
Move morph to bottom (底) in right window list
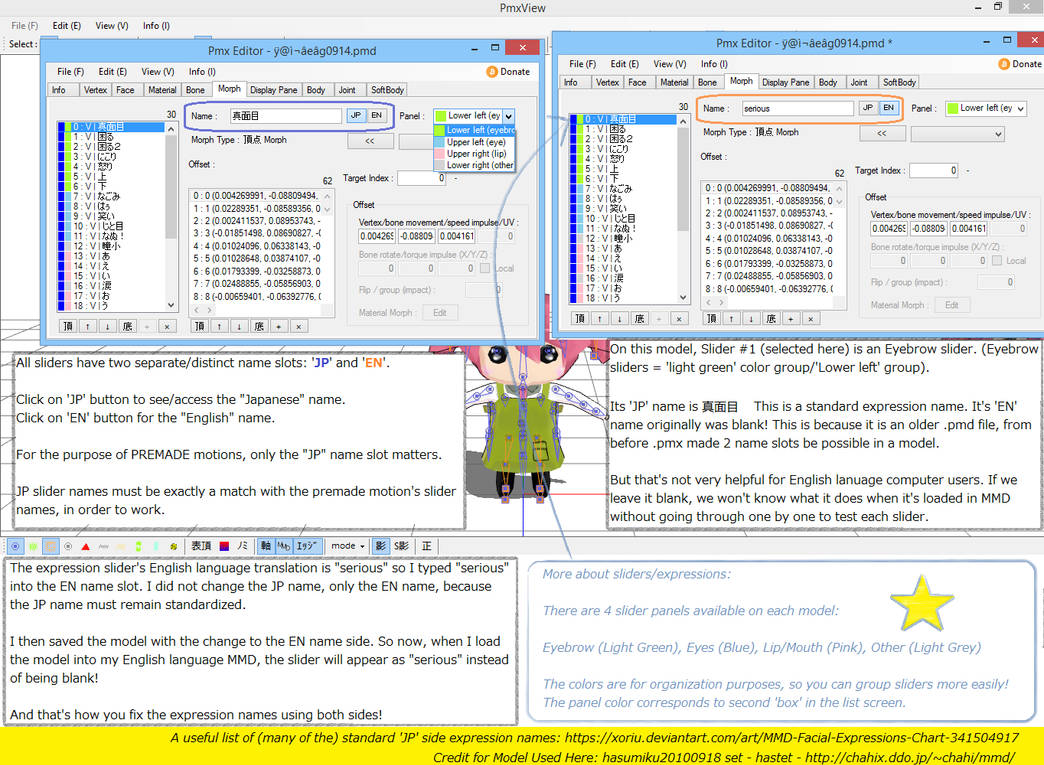(639, 319)
